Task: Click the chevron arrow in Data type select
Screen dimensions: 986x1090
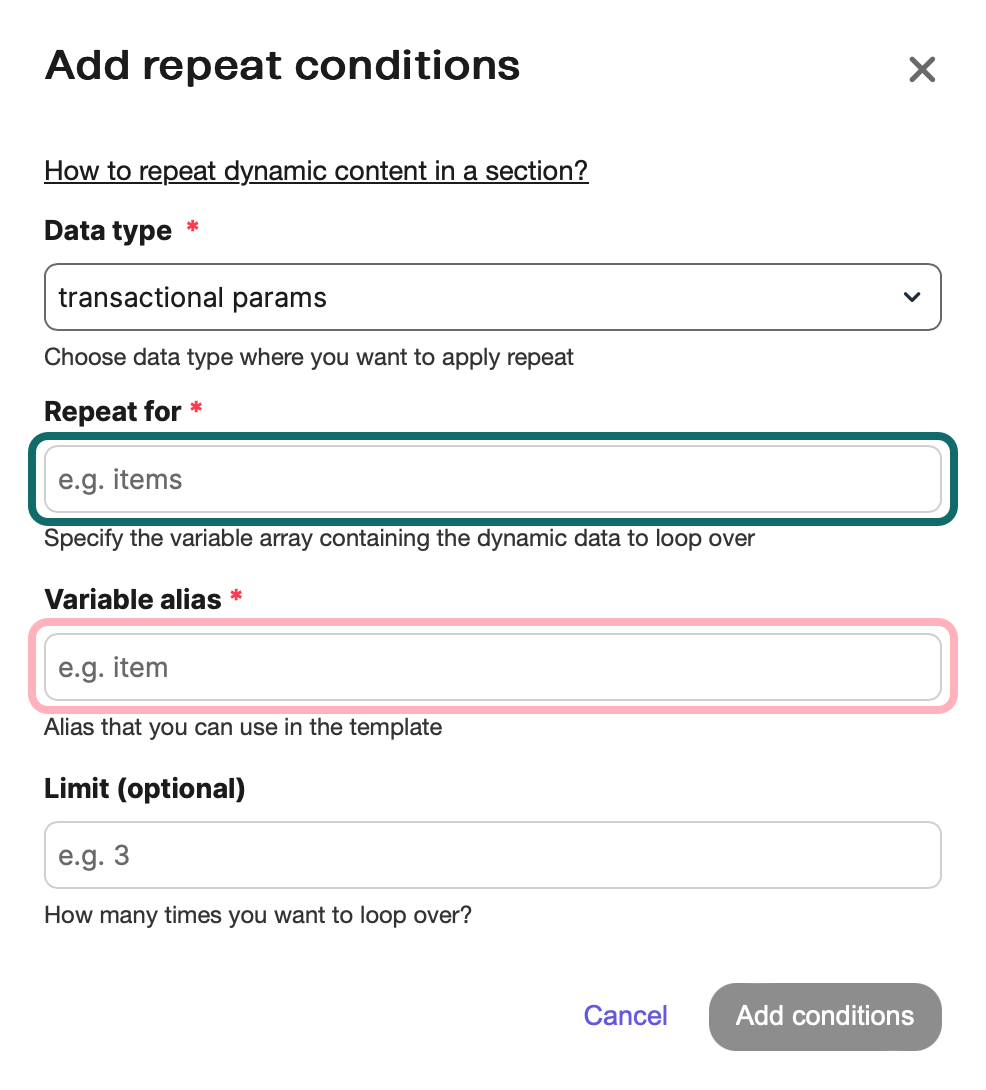Action: point(911,297)
